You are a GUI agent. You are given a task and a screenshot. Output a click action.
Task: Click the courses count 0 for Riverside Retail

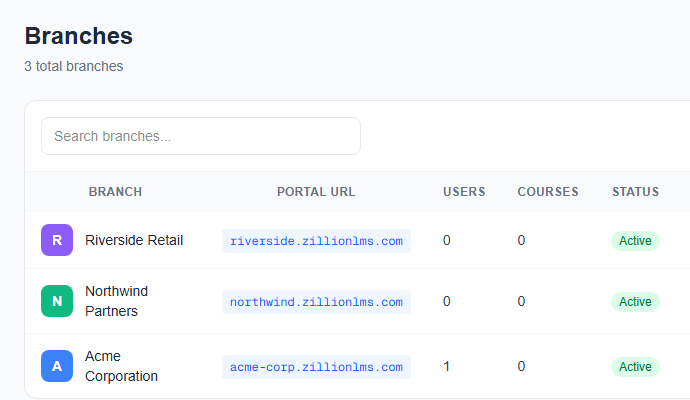click(x=521, y=240)
